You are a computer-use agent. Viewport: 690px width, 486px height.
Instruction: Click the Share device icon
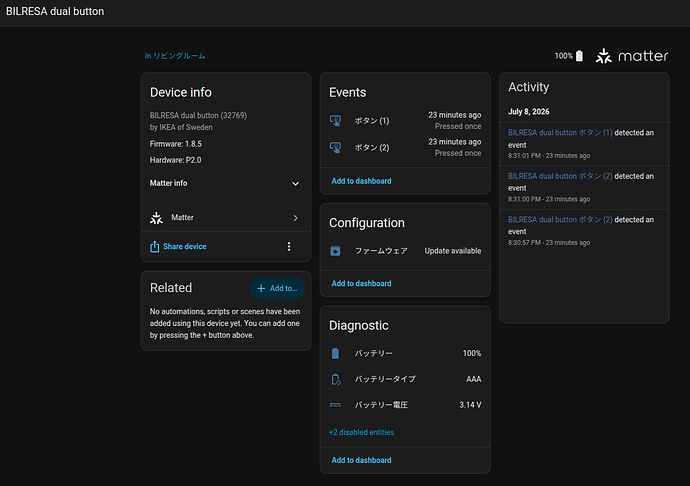154,247
